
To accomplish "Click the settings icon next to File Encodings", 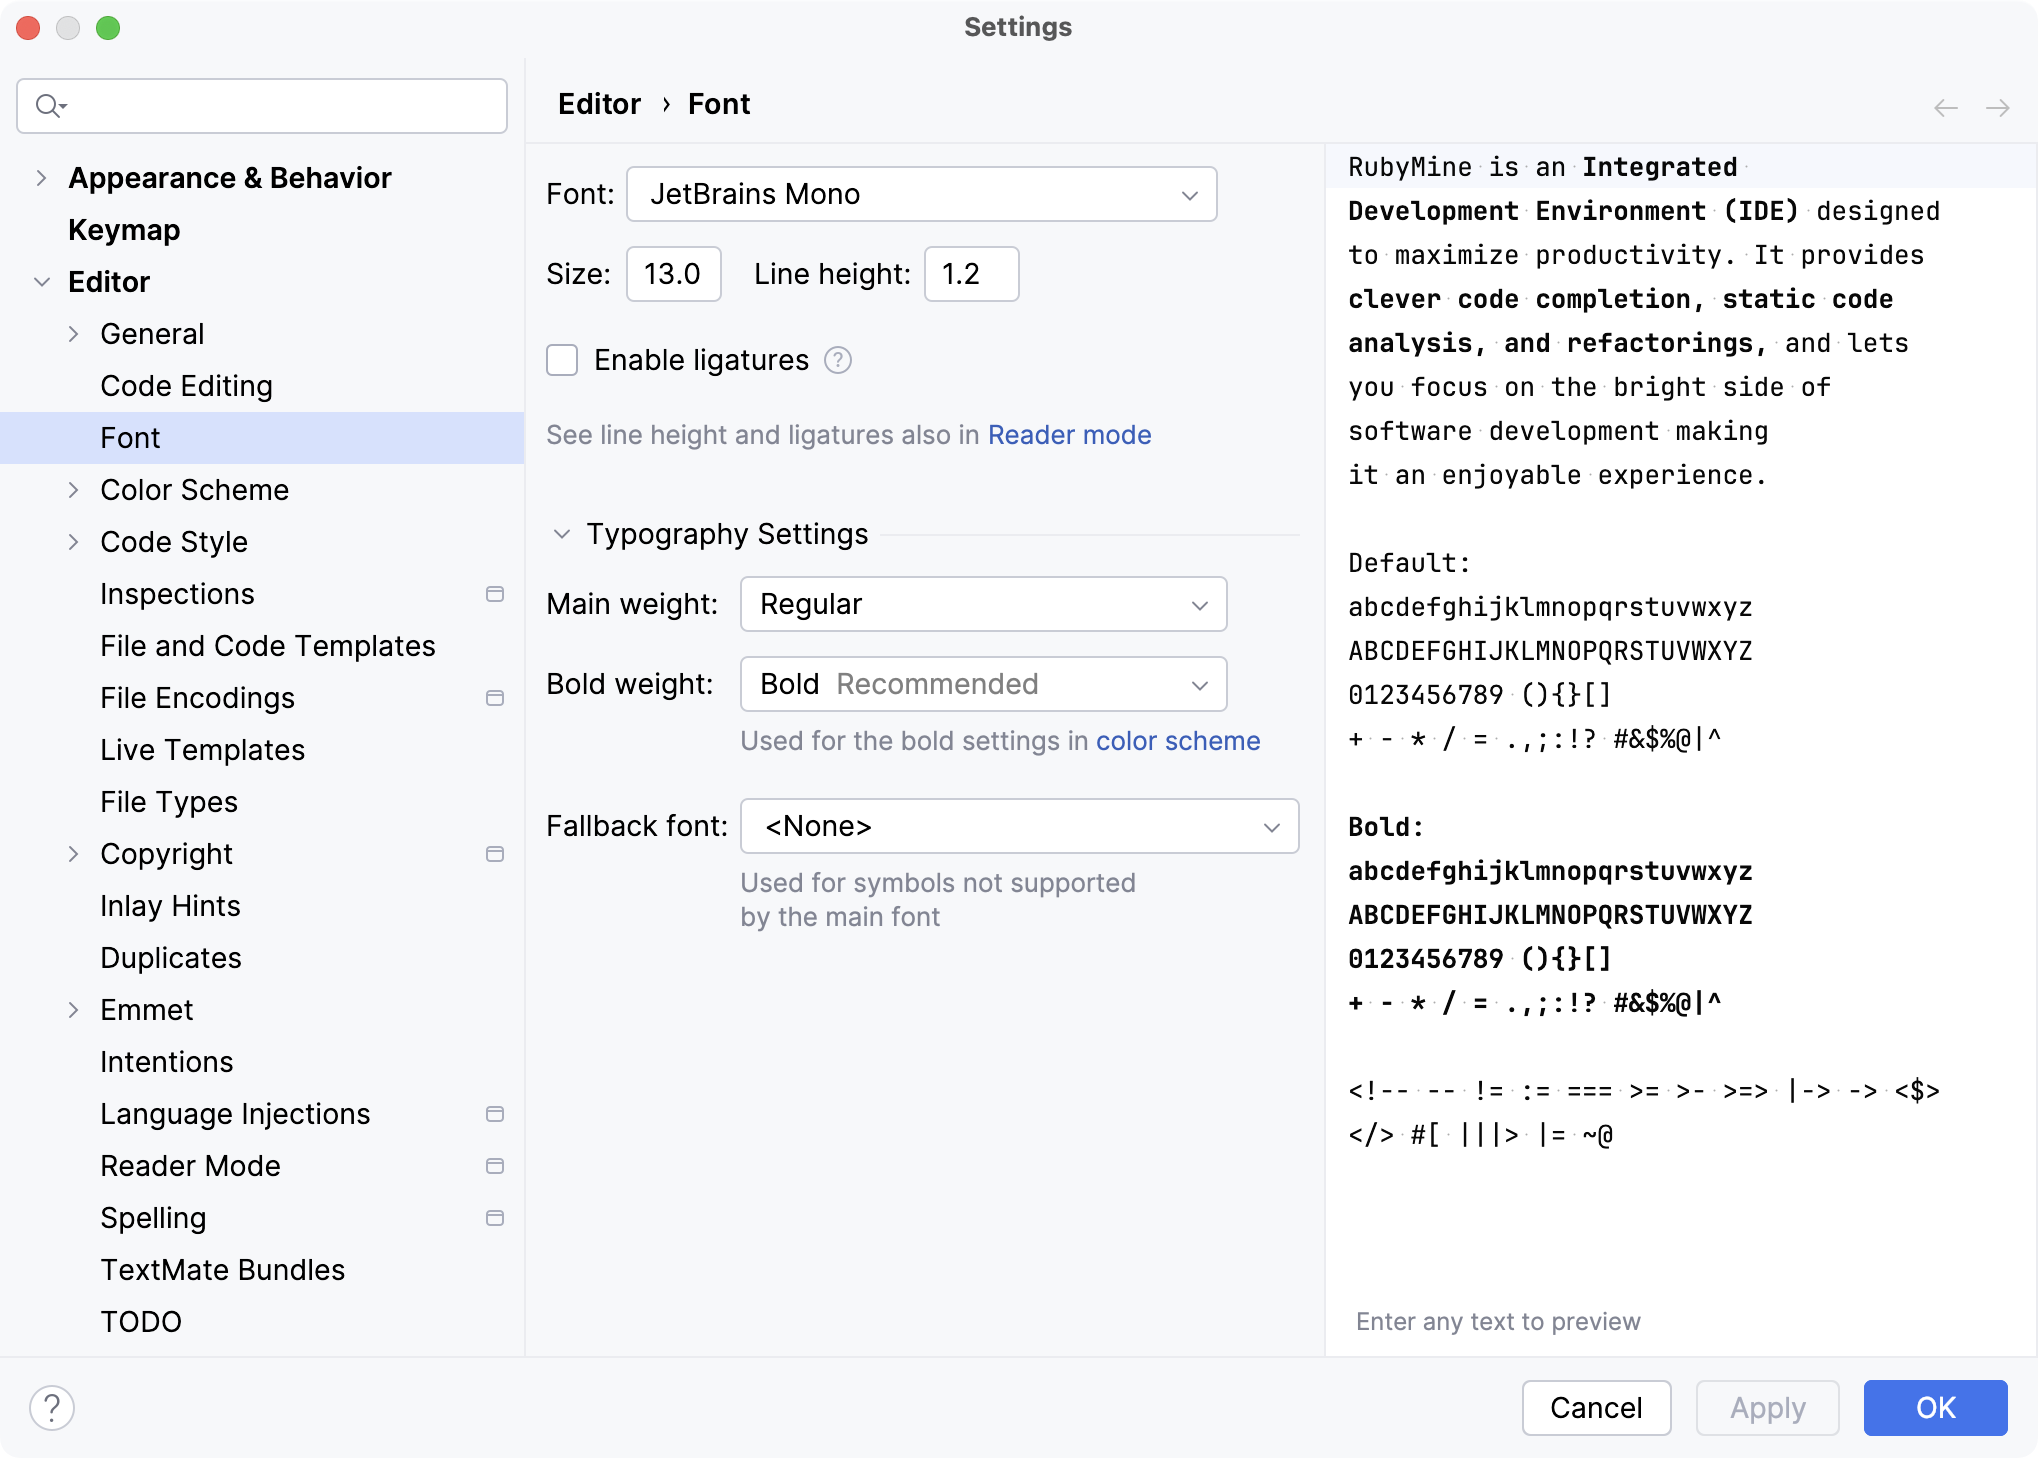I will point(494,698).
